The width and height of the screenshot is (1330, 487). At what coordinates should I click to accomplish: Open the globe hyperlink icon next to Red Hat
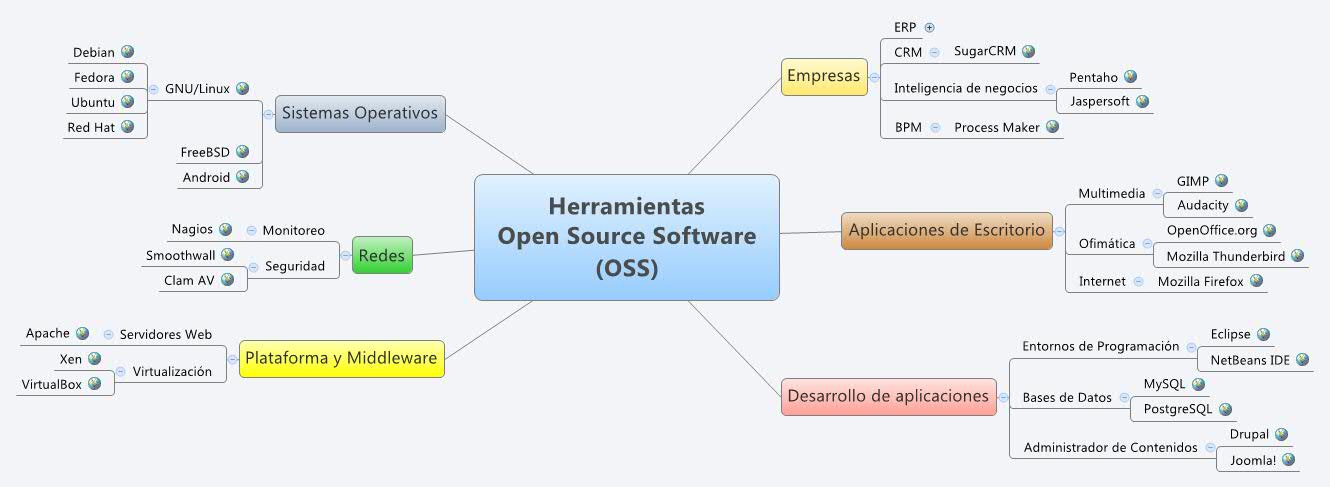pos(127,127)
